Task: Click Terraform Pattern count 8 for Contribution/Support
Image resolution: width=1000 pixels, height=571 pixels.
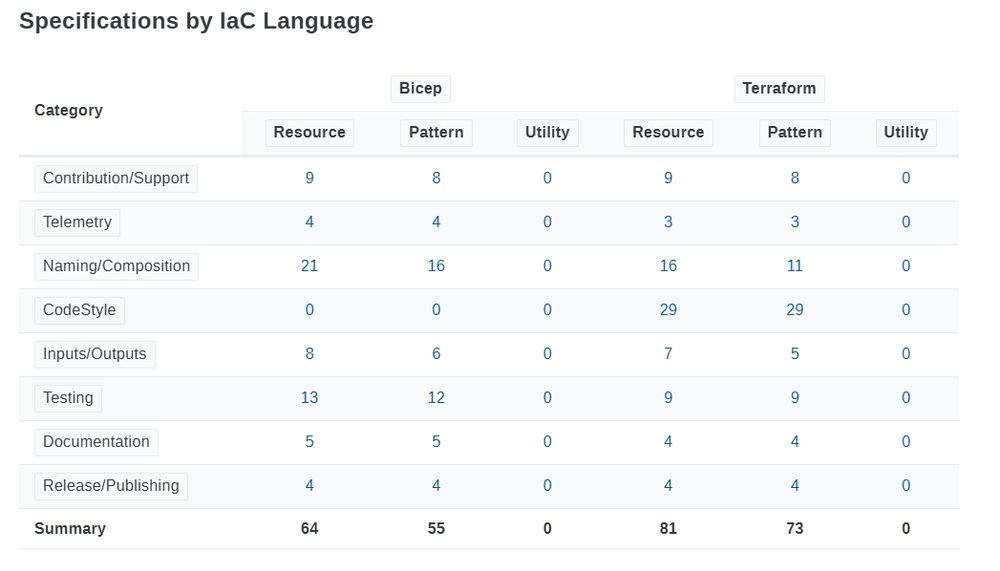Action: pyautogui.click(x=795, y=179)
